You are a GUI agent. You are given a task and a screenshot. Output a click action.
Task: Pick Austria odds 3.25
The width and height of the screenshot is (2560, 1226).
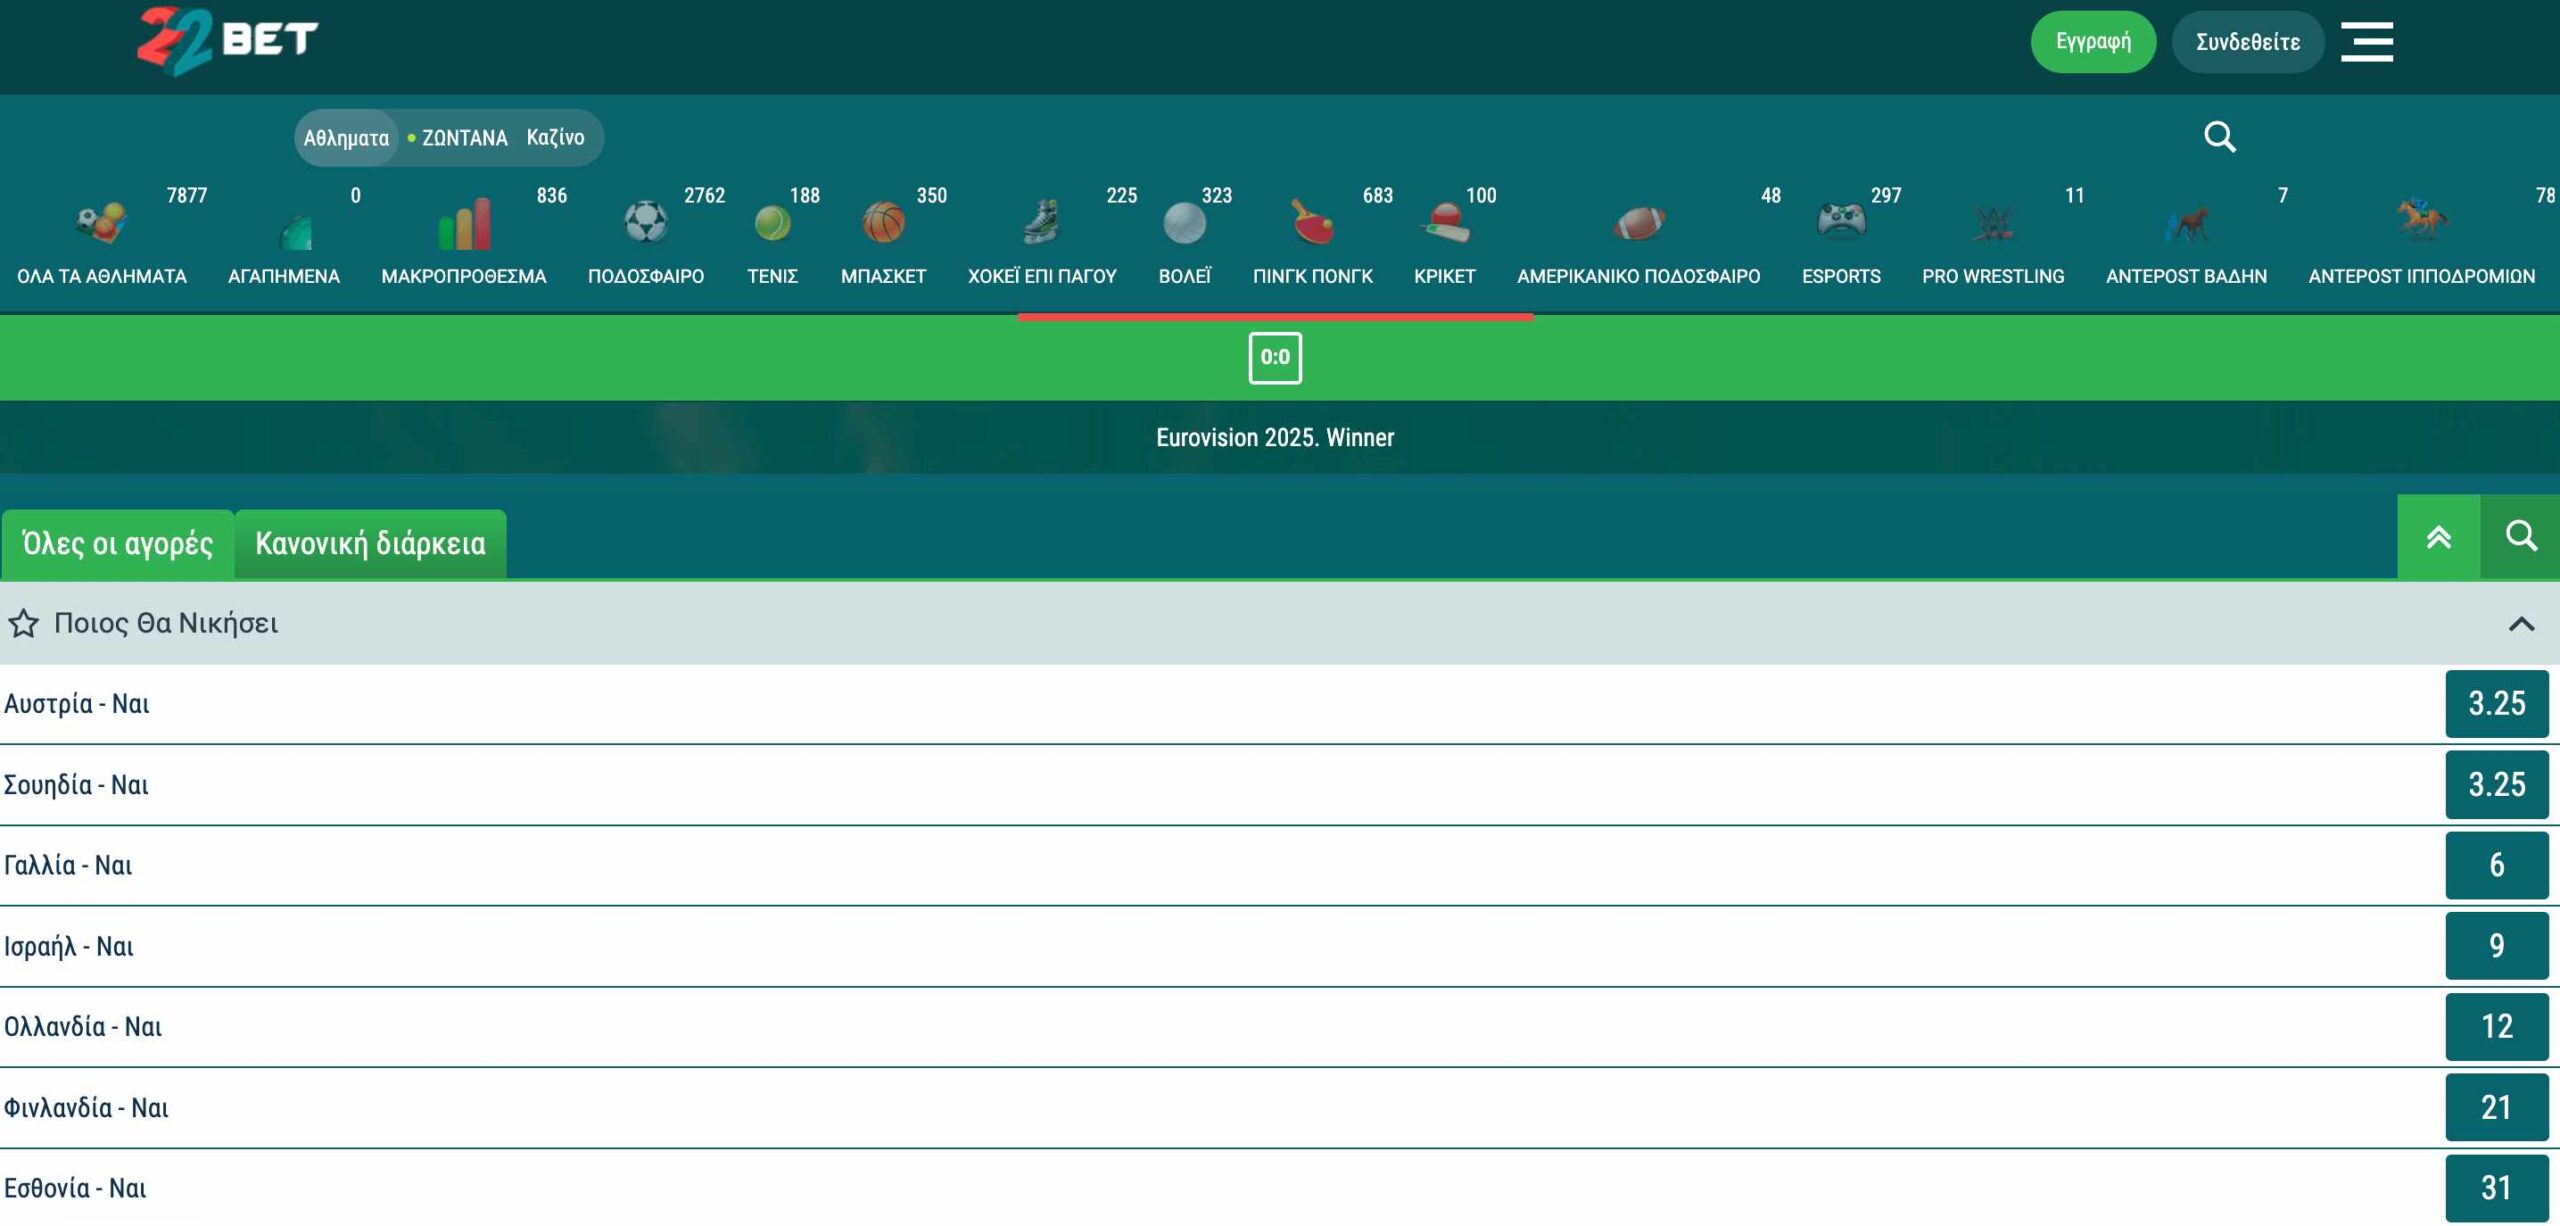click(2496, 704)
